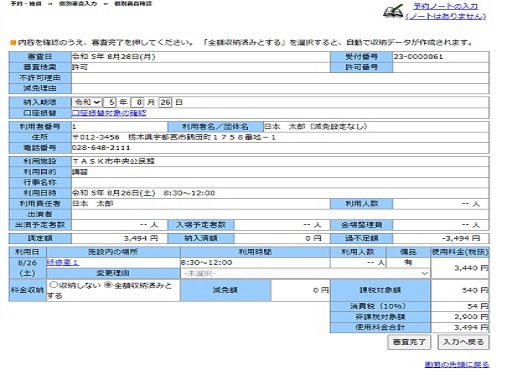The width and height of the screenshot is (512, 385).
Task: Click the 入力へ戻る button
Action: coord(463,342)
